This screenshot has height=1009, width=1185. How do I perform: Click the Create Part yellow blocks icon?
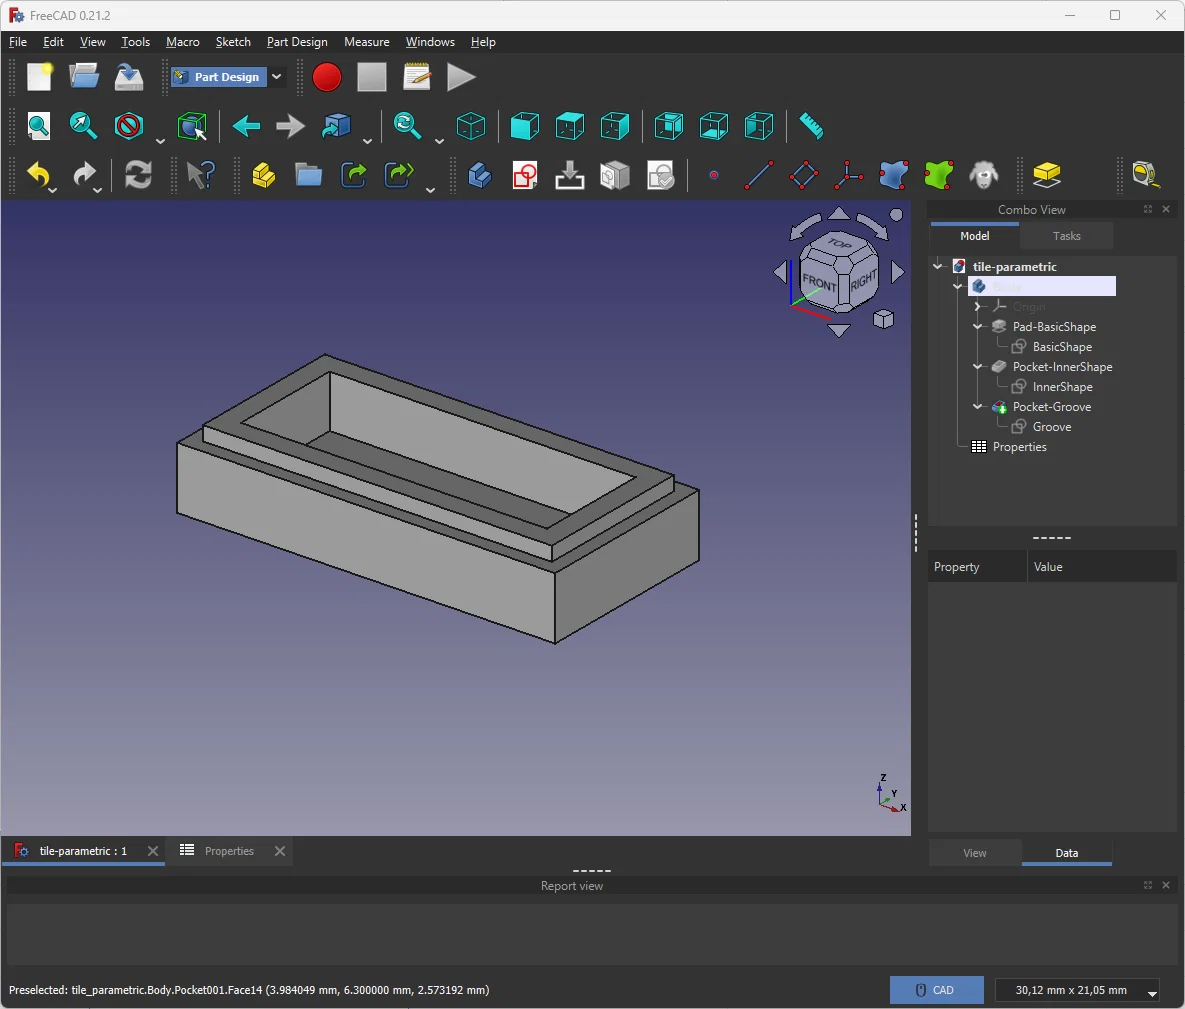point(264,176)
